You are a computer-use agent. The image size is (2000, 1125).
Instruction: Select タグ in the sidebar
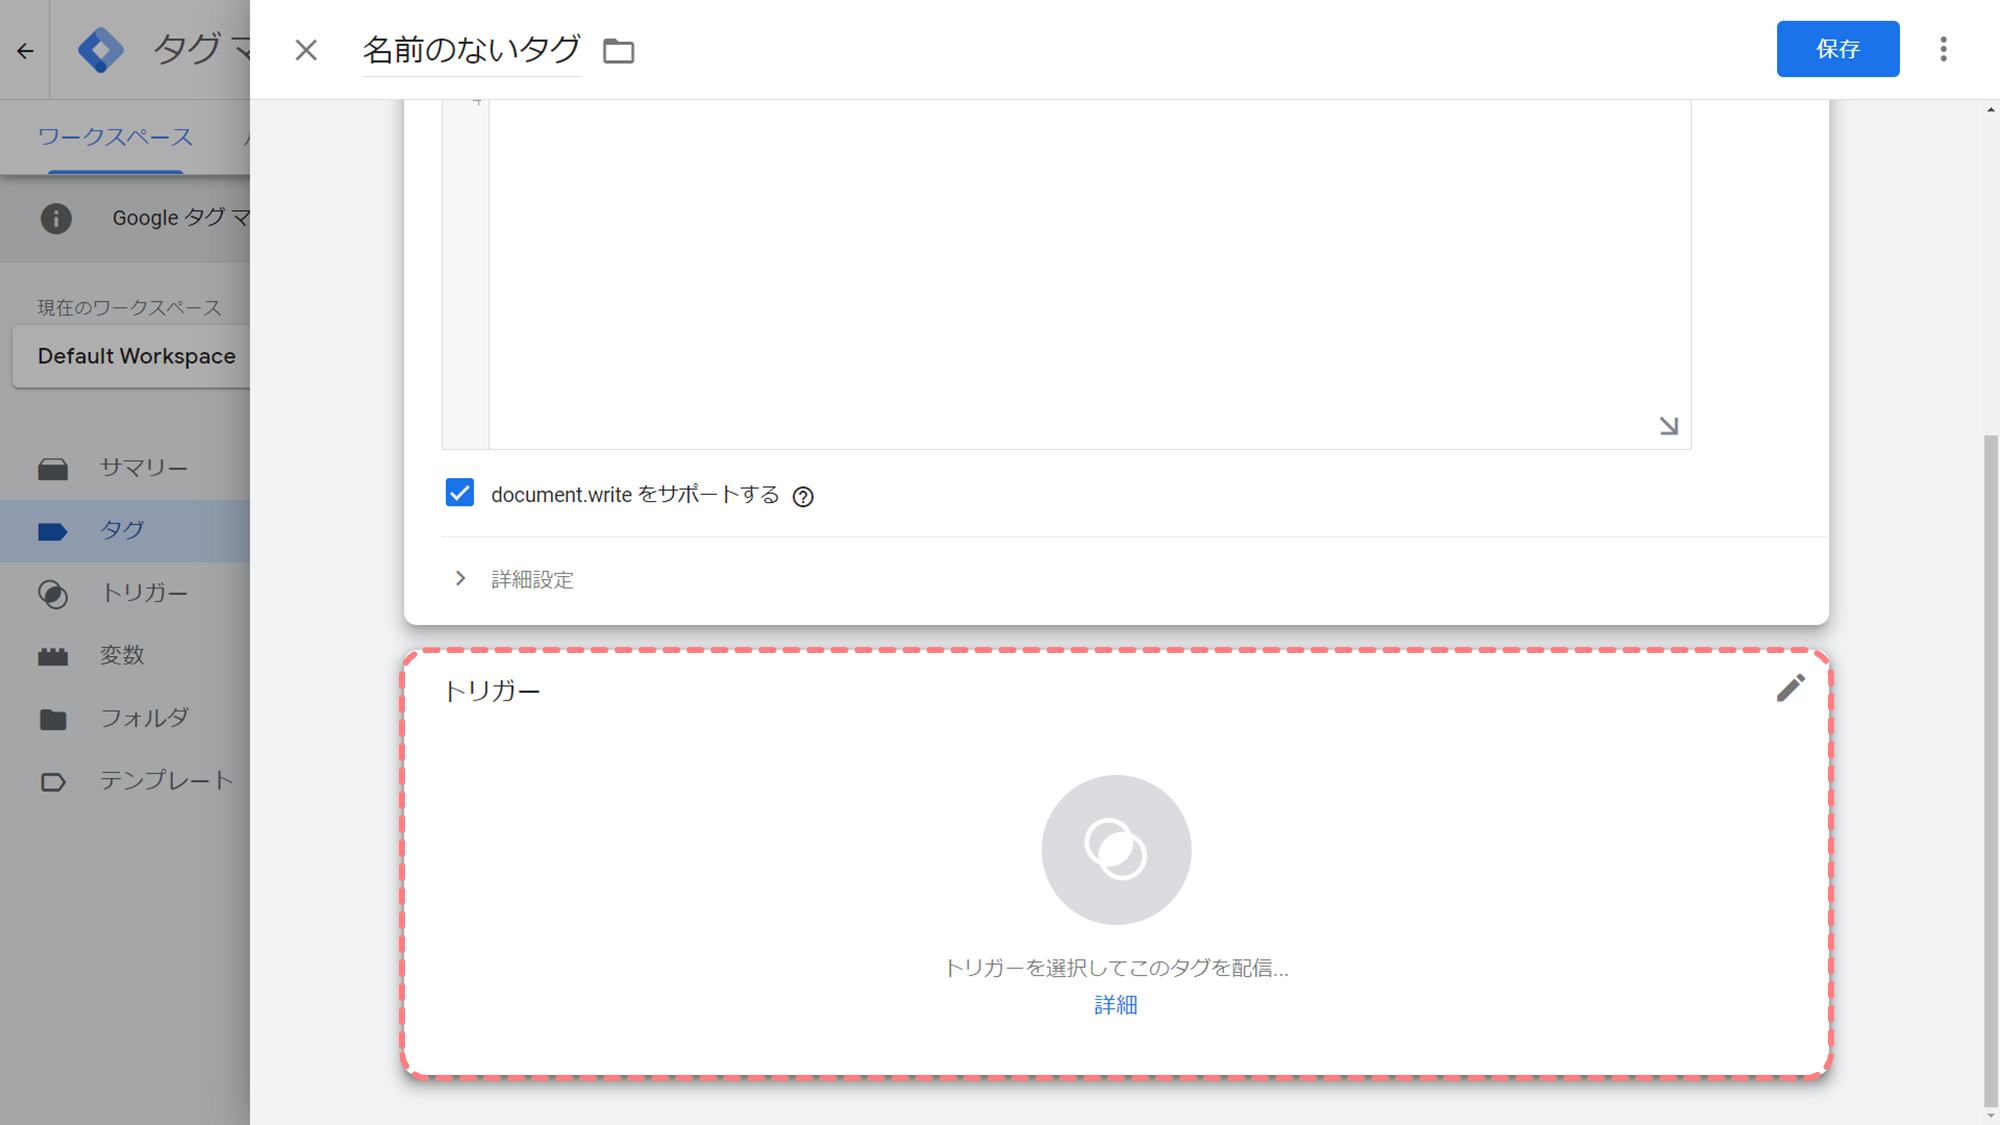pyautogui.click(x=125, y=531)
